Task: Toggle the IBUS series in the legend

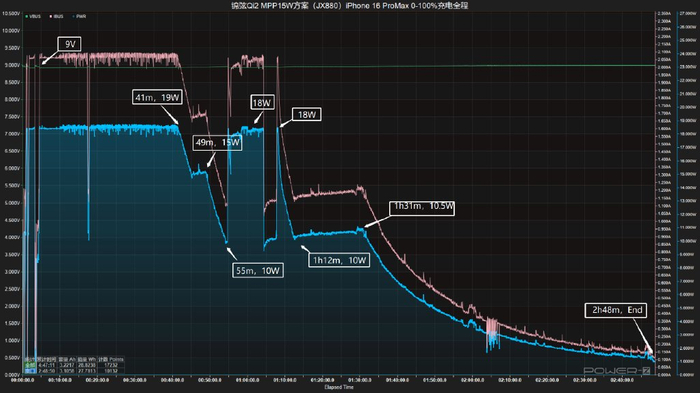Action: tap(57, 17)
